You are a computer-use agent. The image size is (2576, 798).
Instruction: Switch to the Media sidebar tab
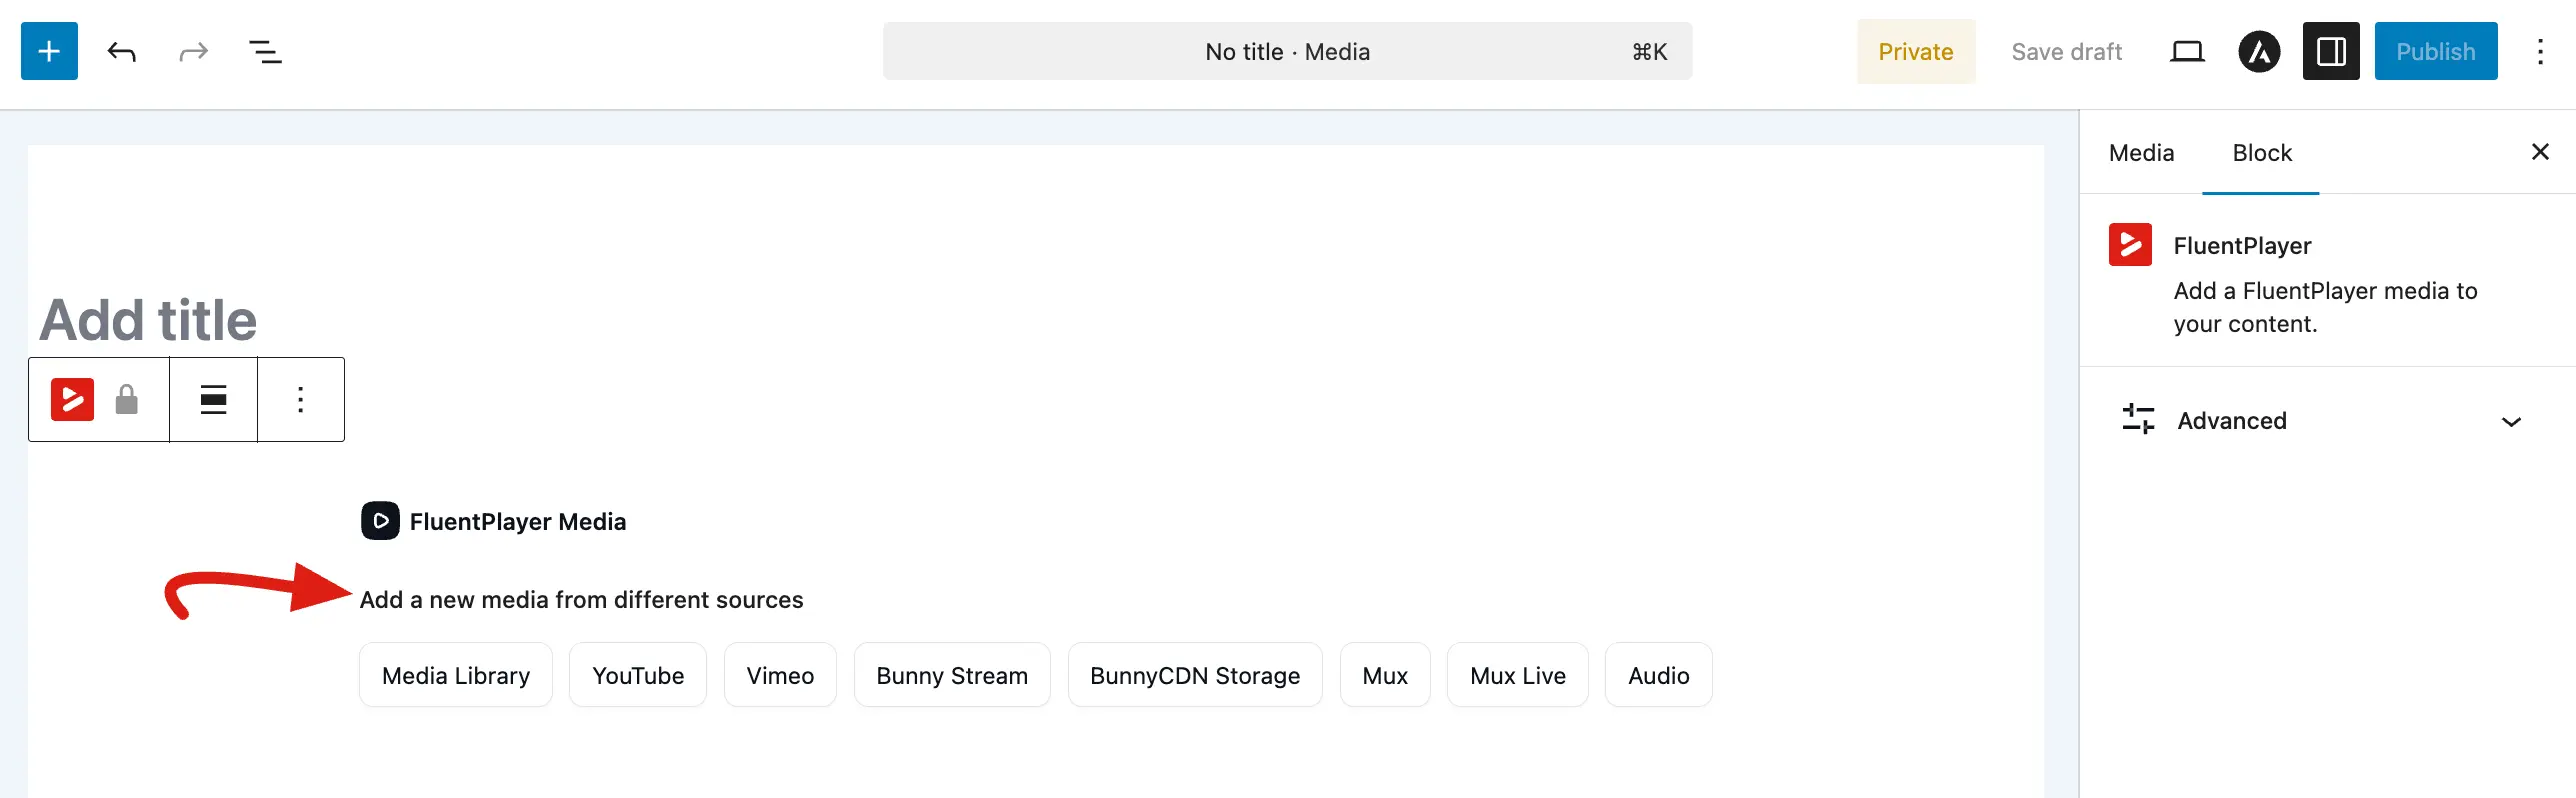tap(2141, 153)
